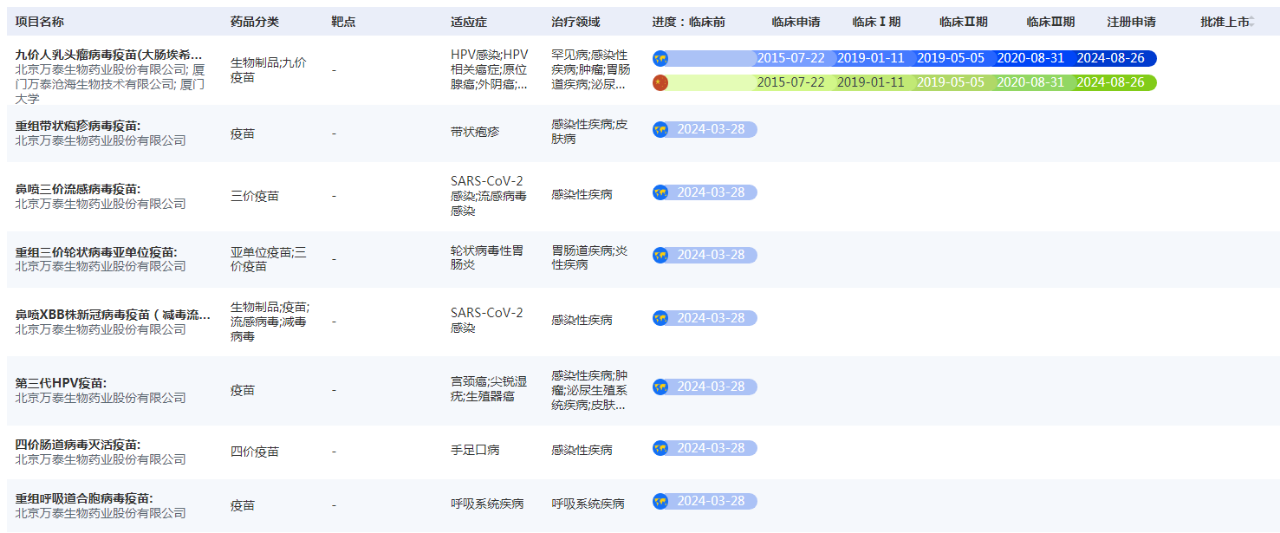Click the 临床Ⅰ期 column header
This screenshot has height=533, width=1280.
(x=876, y=21)
